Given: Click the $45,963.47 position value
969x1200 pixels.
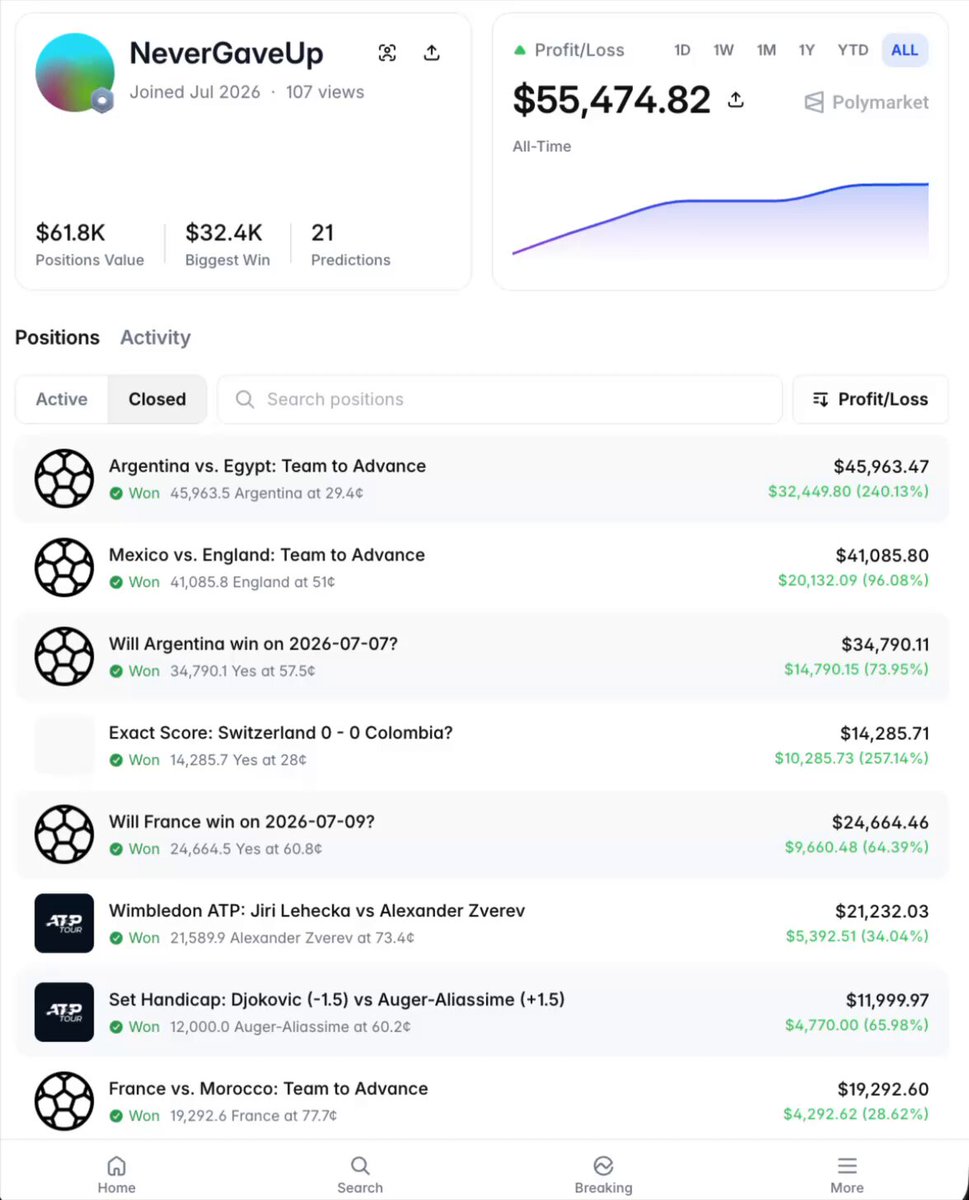Looking at the screenshot, I should [881, 466].
